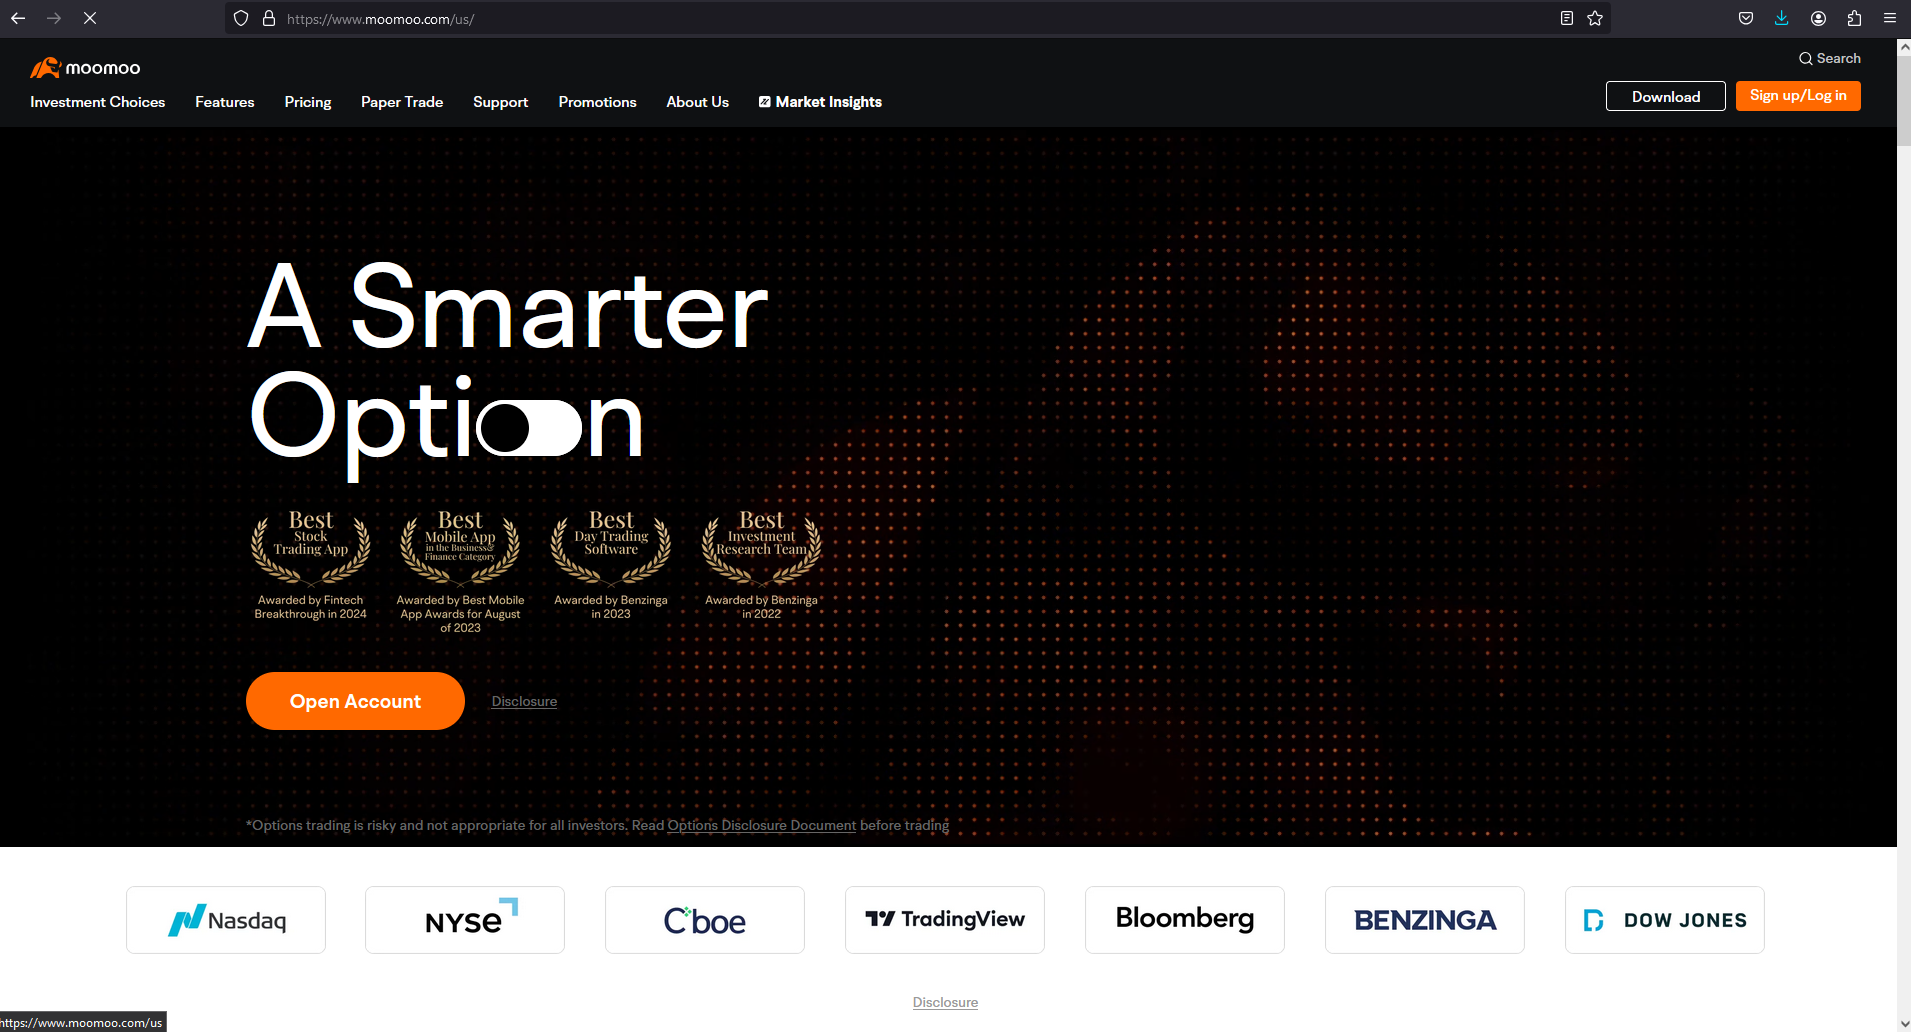Click the Best Day Trading Software badge
The image size is (1911, 1032).
[x=611, y=565]
